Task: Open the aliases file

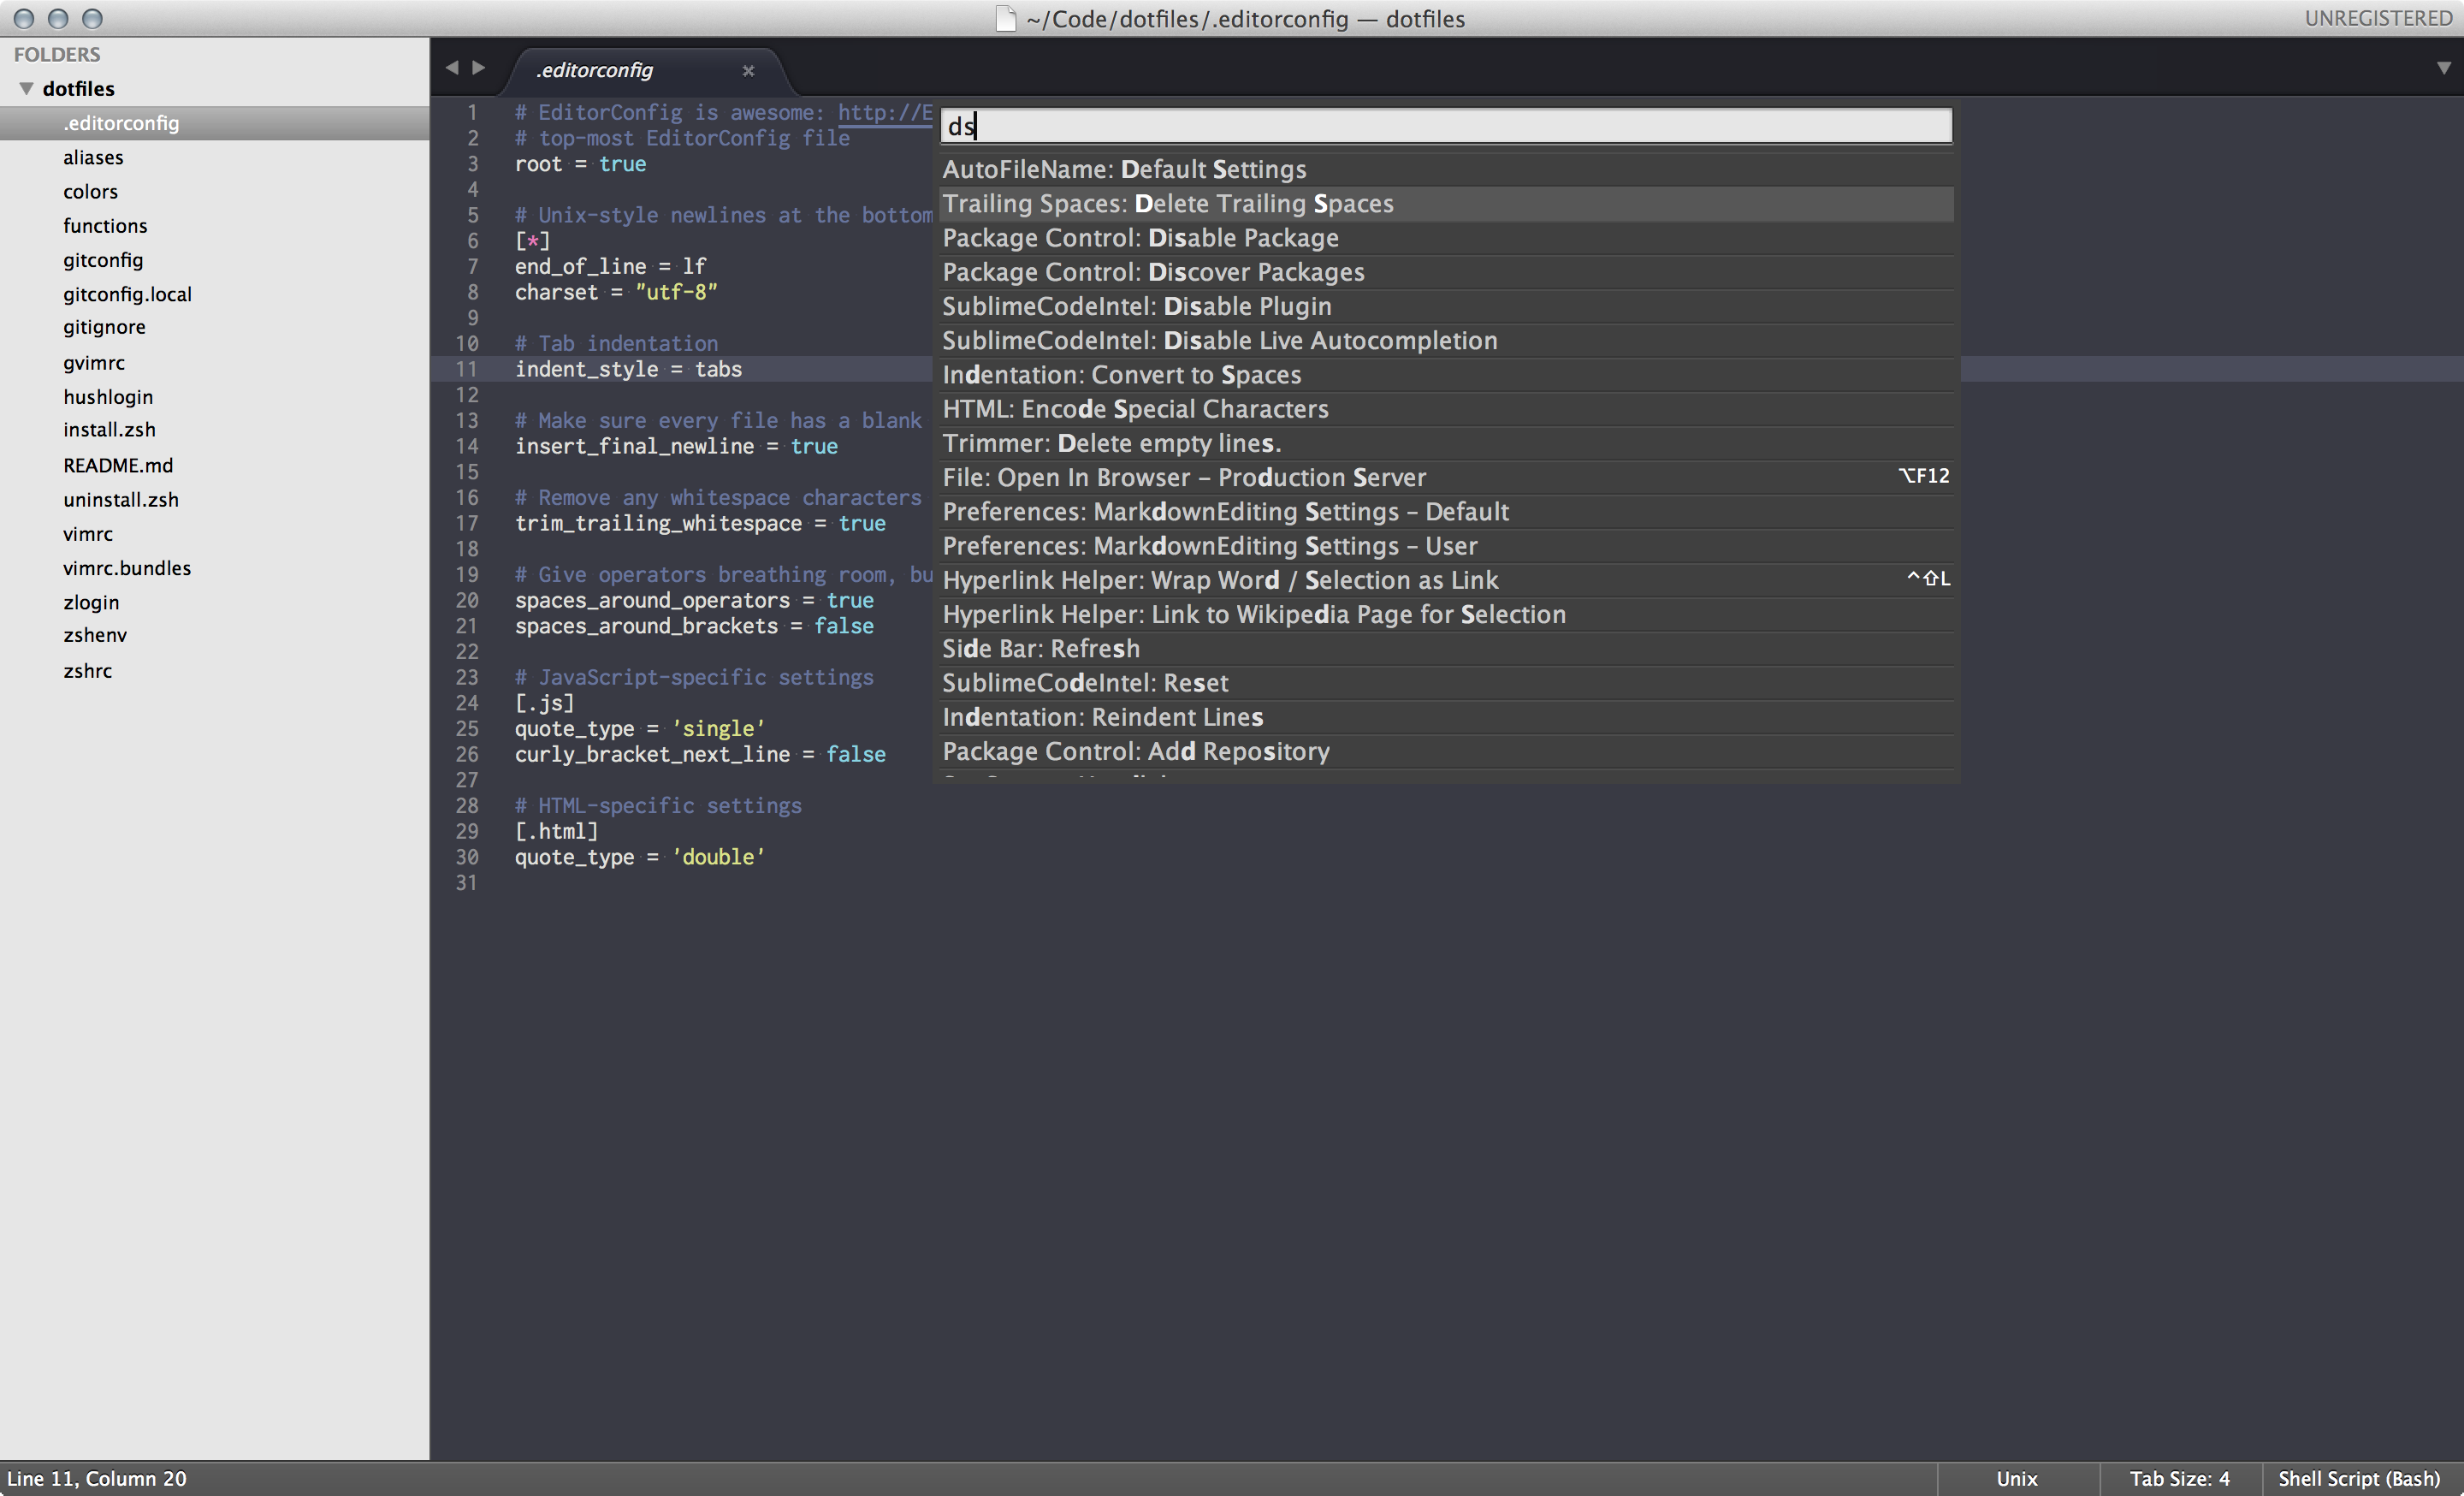Action: click(x=93, y=157)
